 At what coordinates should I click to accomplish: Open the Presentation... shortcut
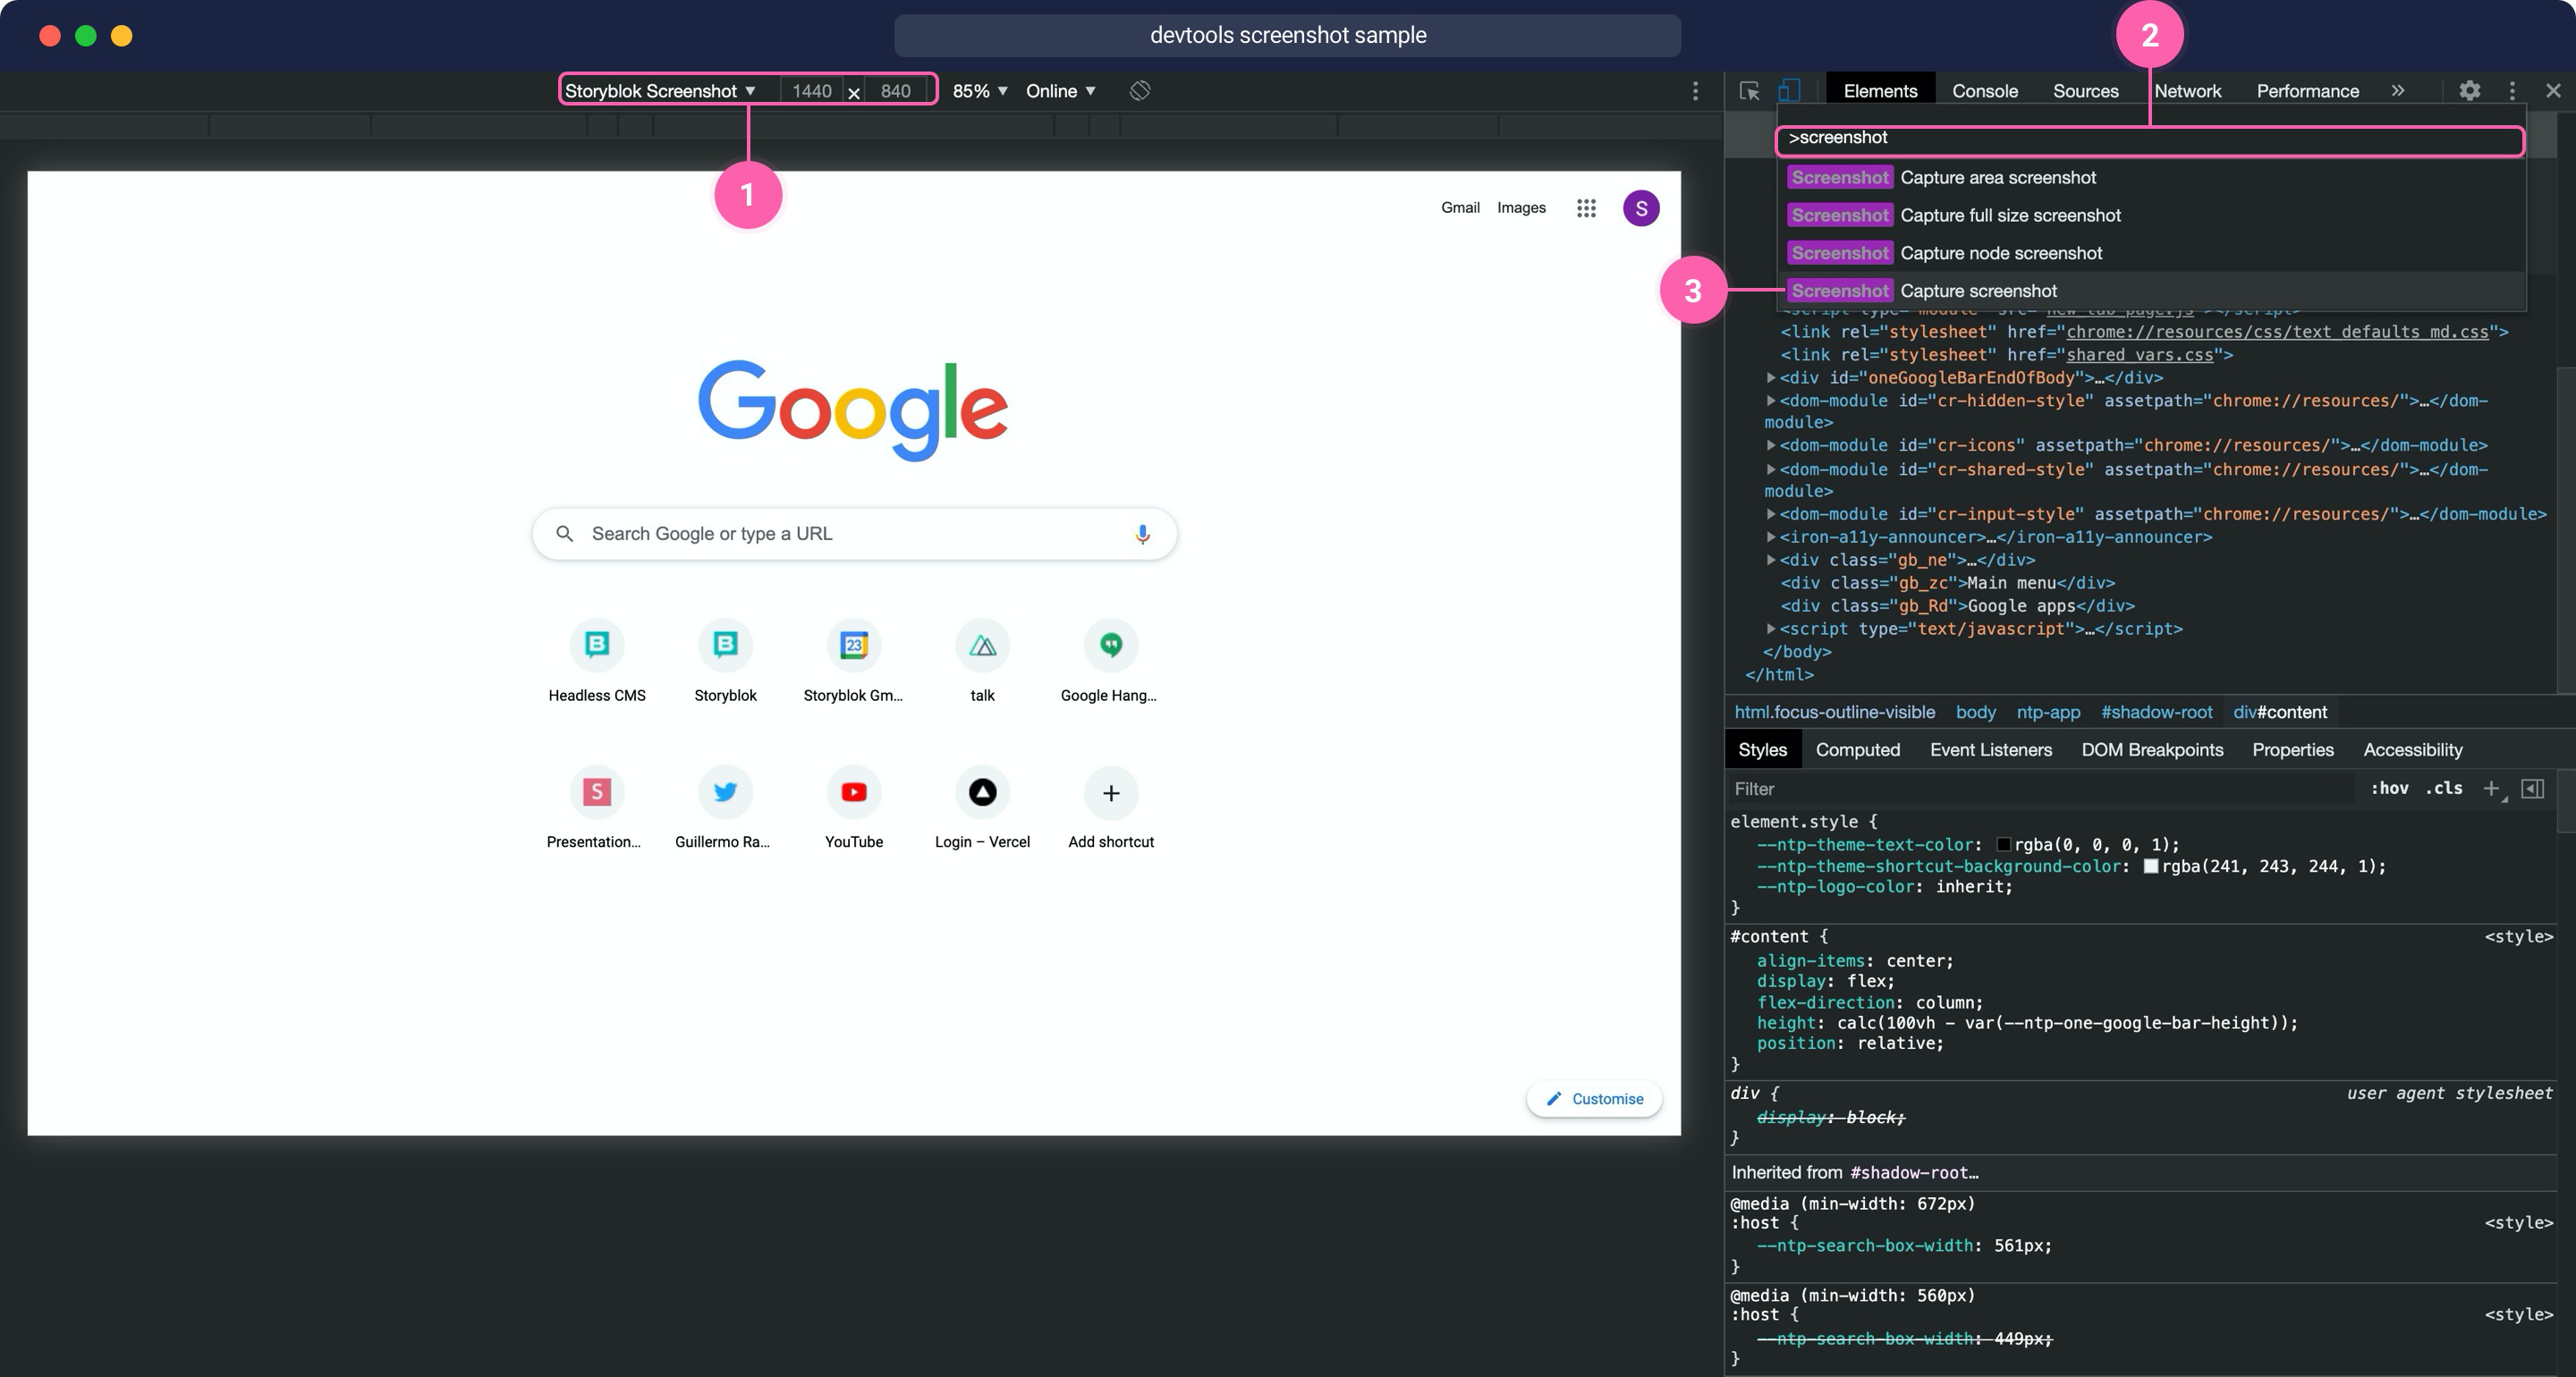[596, 808]
